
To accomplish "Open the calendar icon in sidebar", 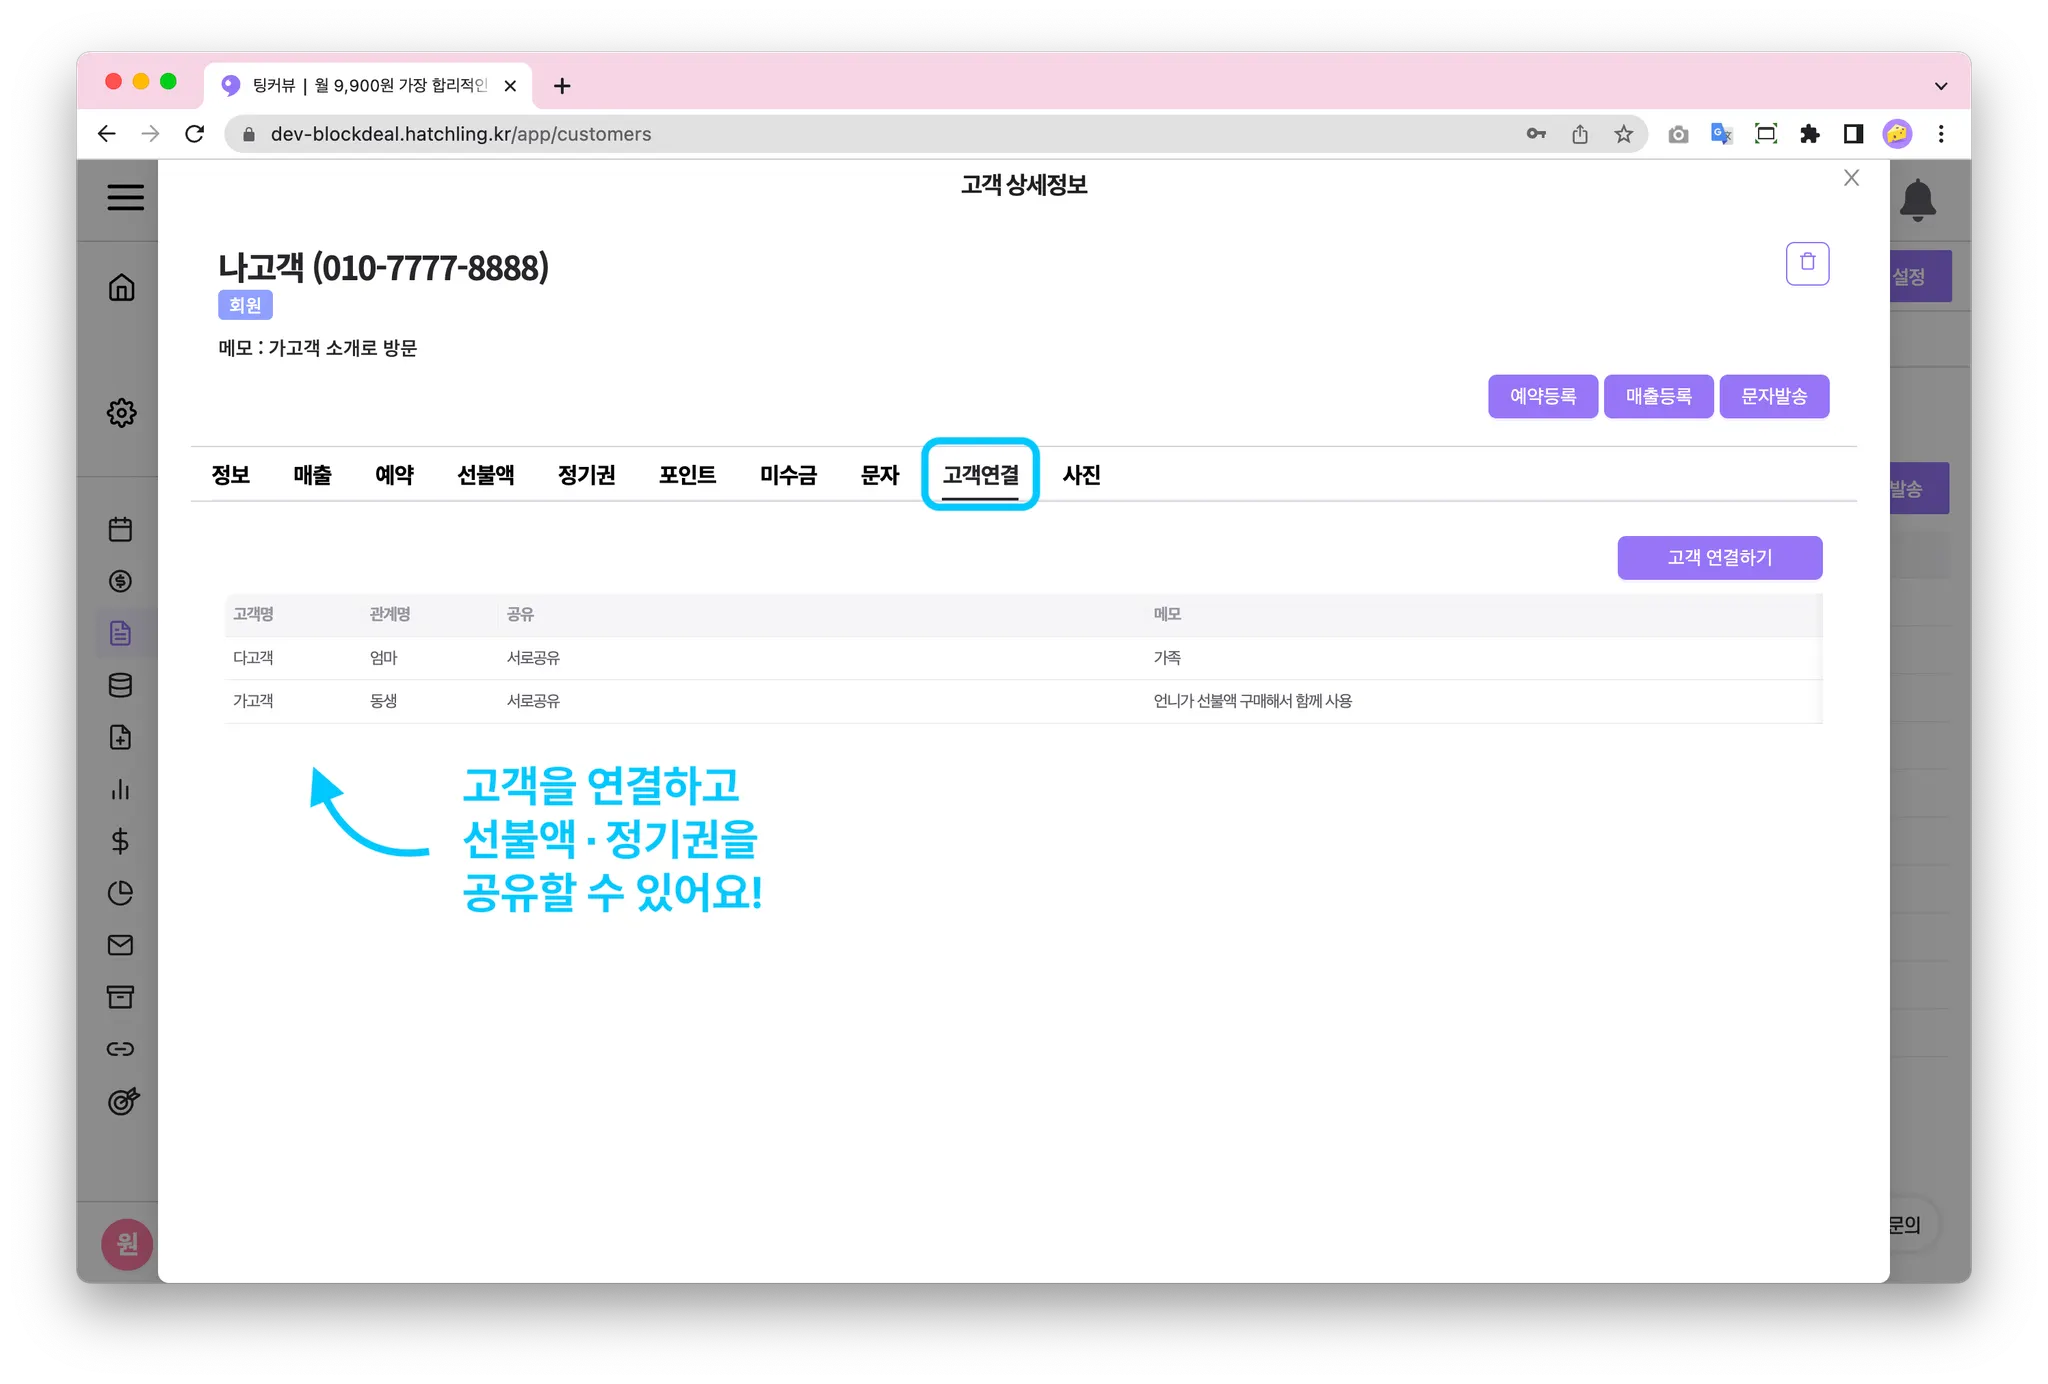I will (120, 529).
